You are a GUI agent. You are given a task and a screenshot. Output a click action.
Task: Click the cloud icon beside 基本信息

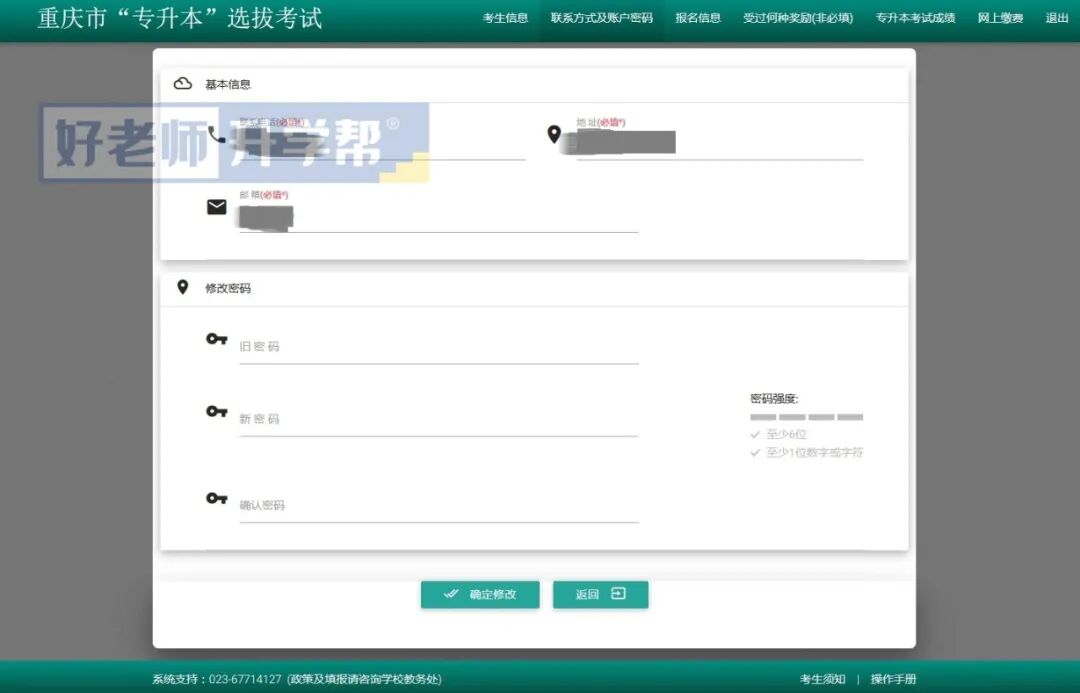[x=181, y=85]
